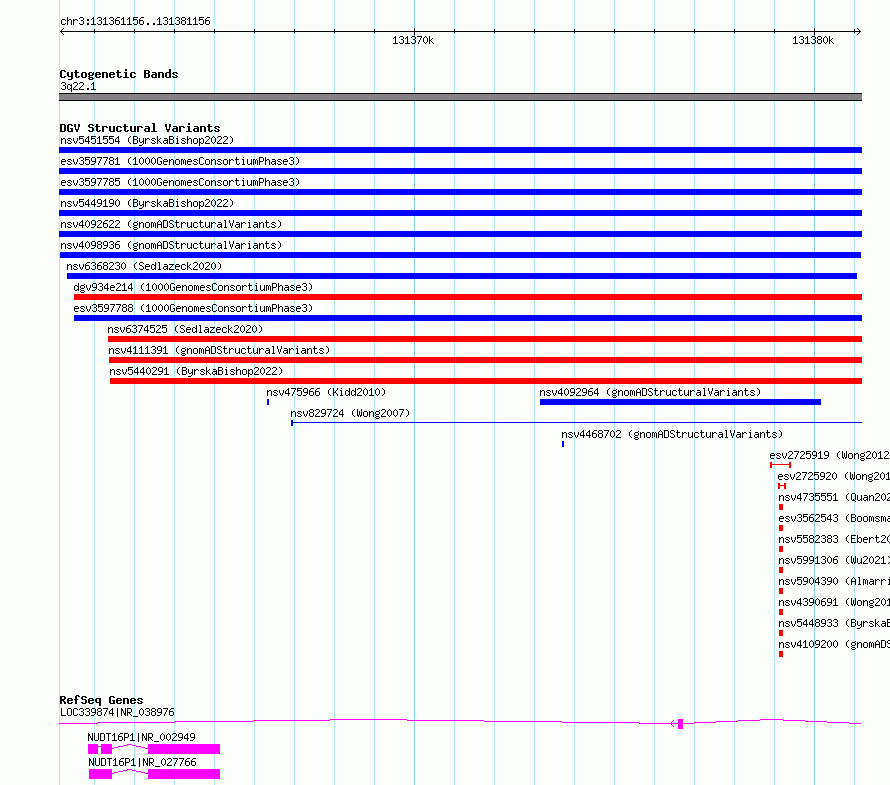Click the chr3:131361156..131381156 coordinate label
This screenshot has width=890, height=785.
(x=135, y=21)
